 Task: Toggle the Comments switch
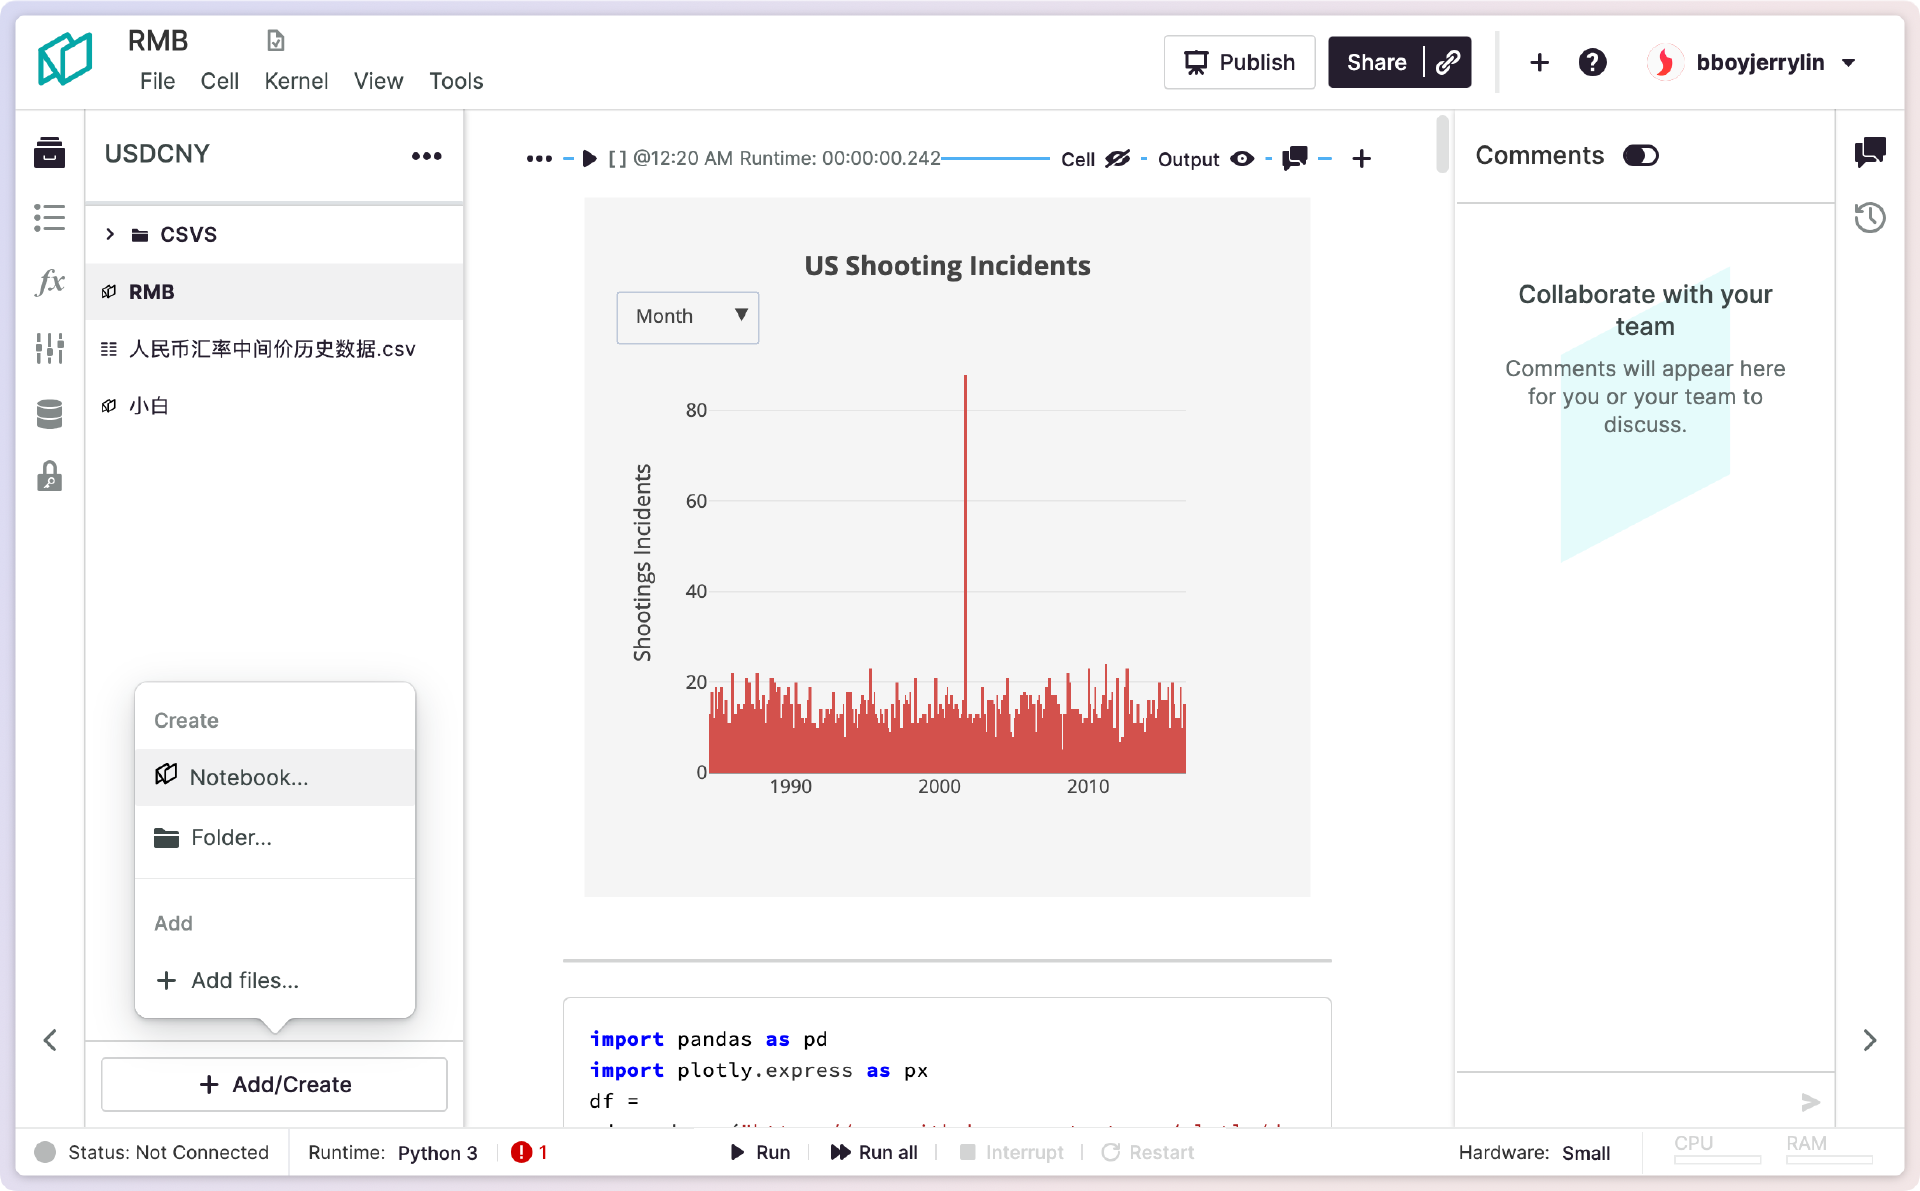[x=1640, y=156]
